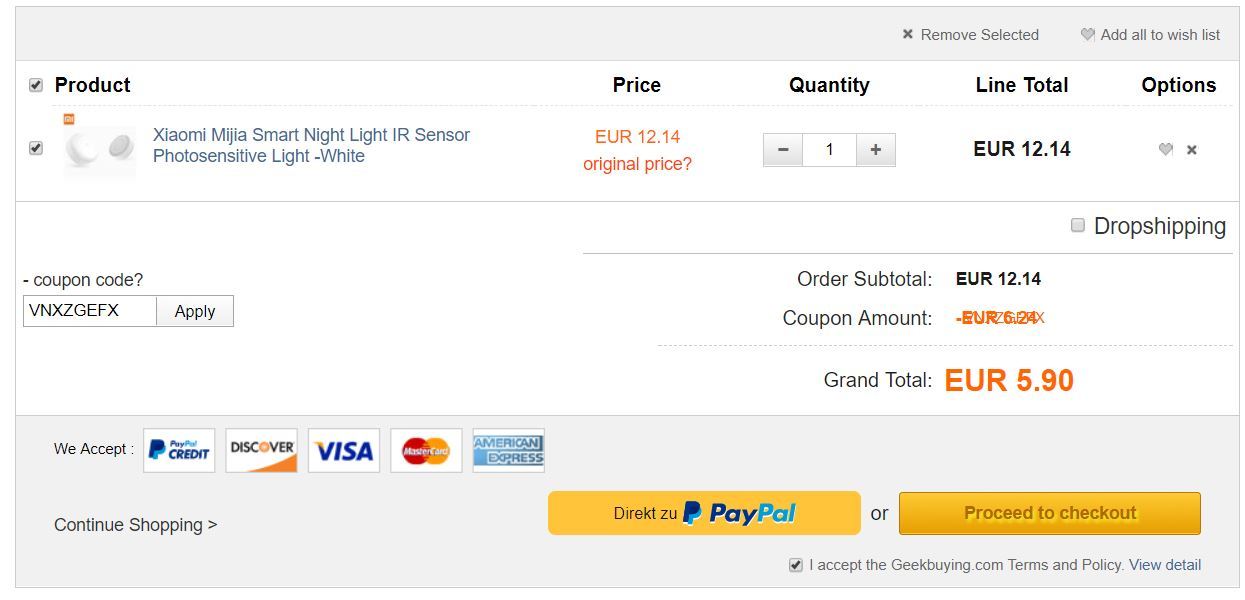The height and width of the screenshot is (600, 1245).
Task: Click the Remove Selected x icon
Action: click(x=908, y=34)
